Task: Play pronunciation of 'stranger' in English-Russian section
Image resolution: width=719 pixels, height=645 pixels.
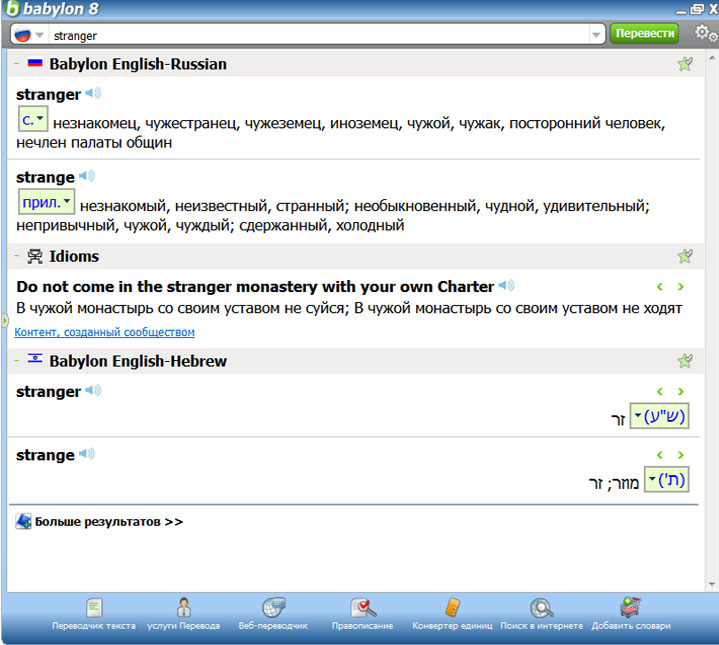Action: (93, 94)
